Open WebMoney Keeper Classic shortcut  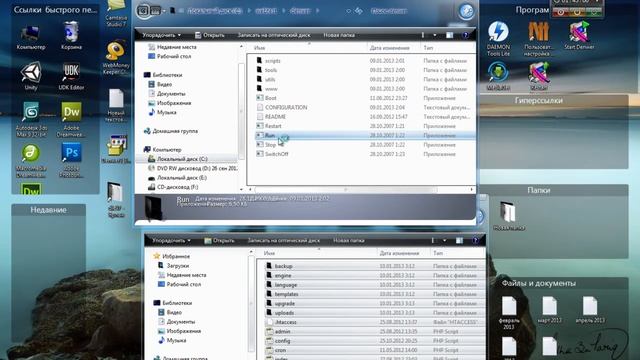[116, 57]
